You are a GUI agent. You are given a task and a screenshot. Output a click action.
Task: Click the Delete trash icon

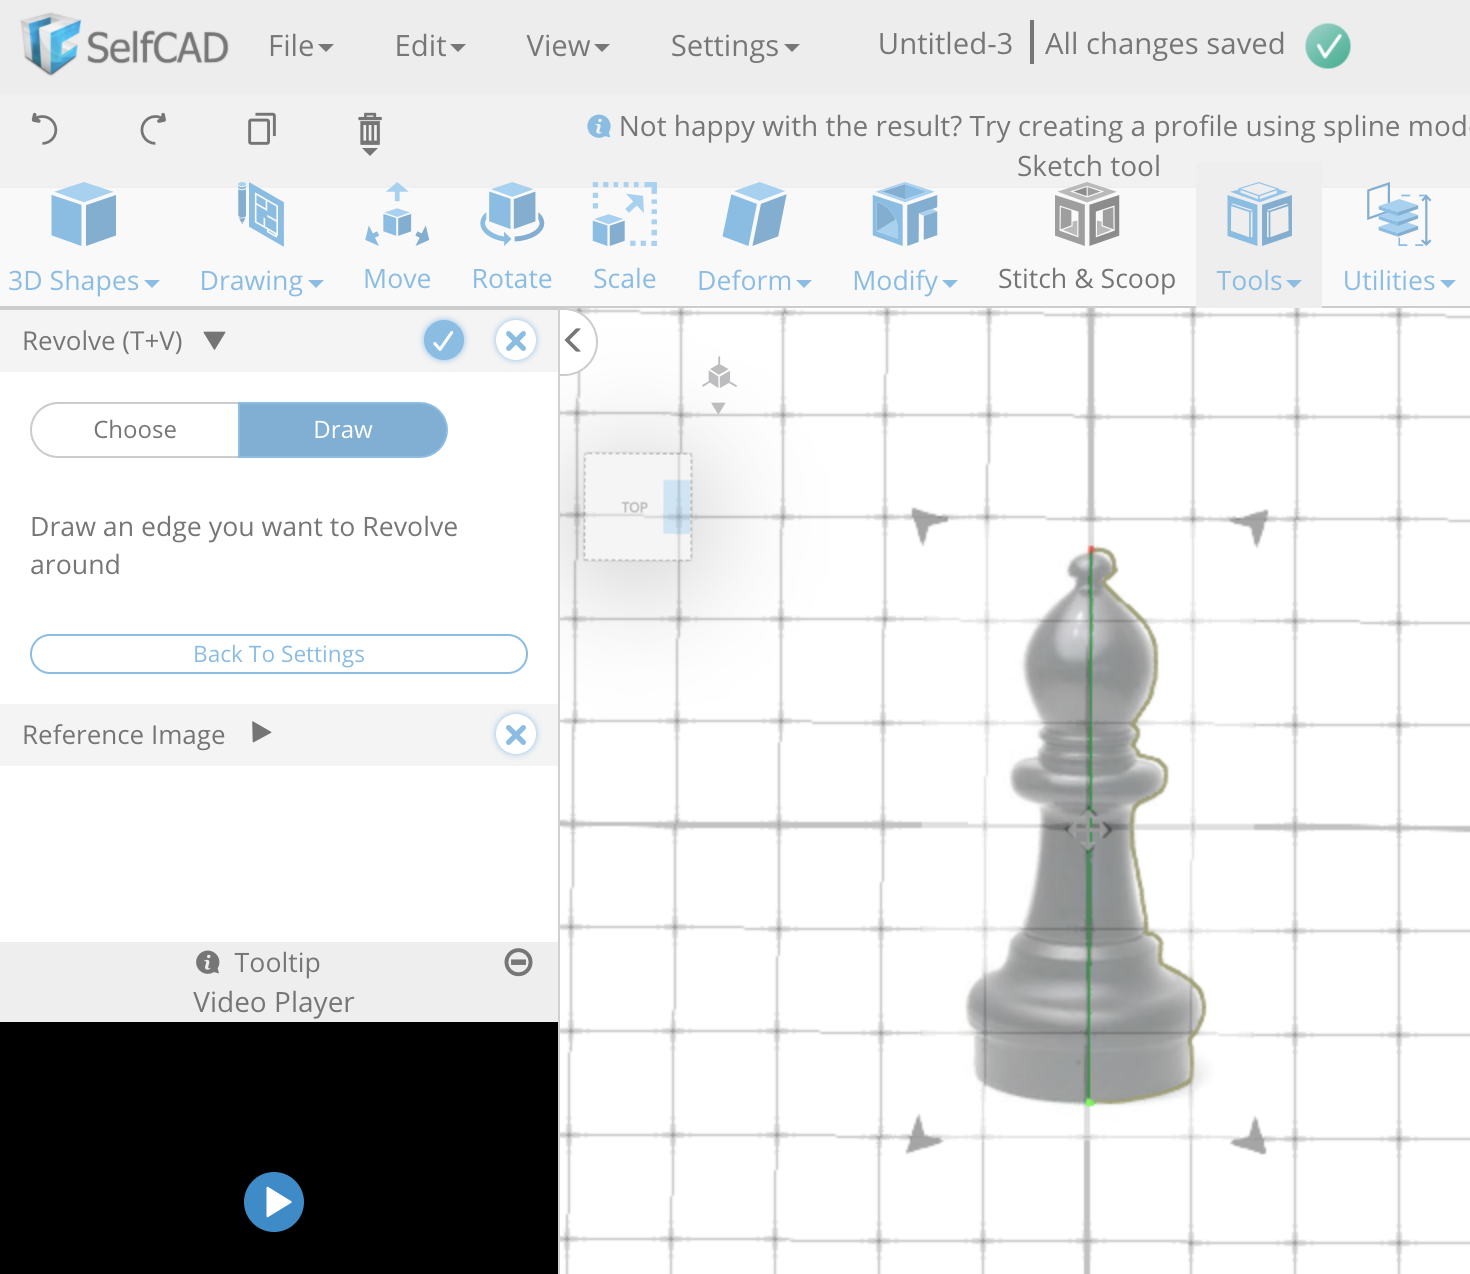point(370,132)
